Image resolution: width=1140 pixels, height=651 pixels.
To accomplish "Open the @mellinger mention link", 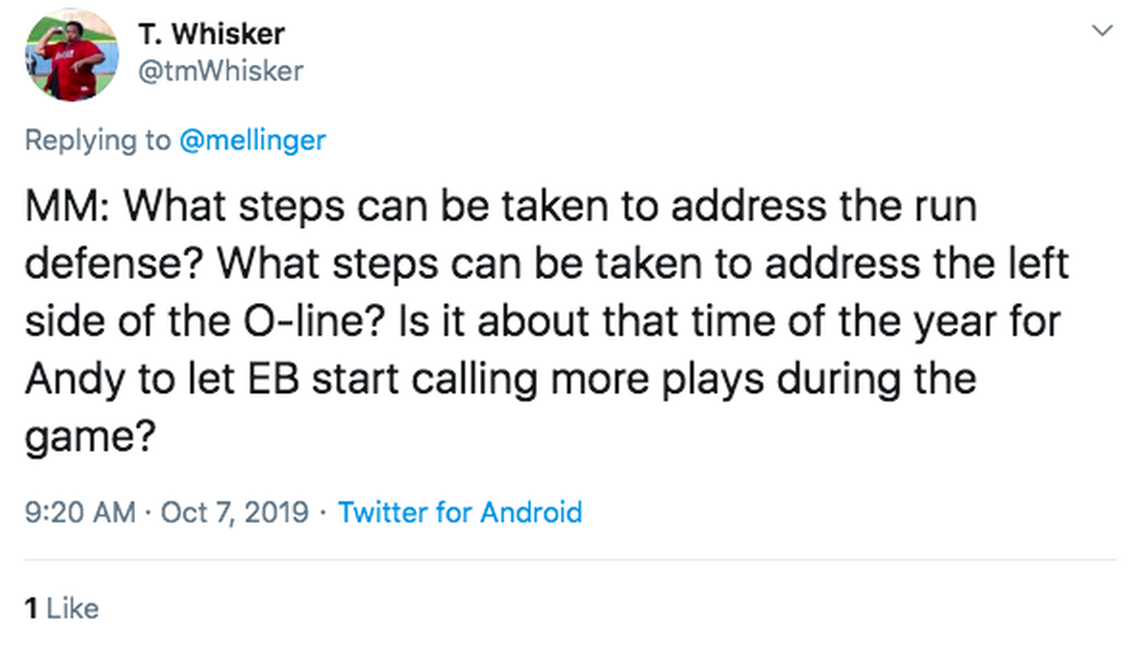I will click(252, 140).
